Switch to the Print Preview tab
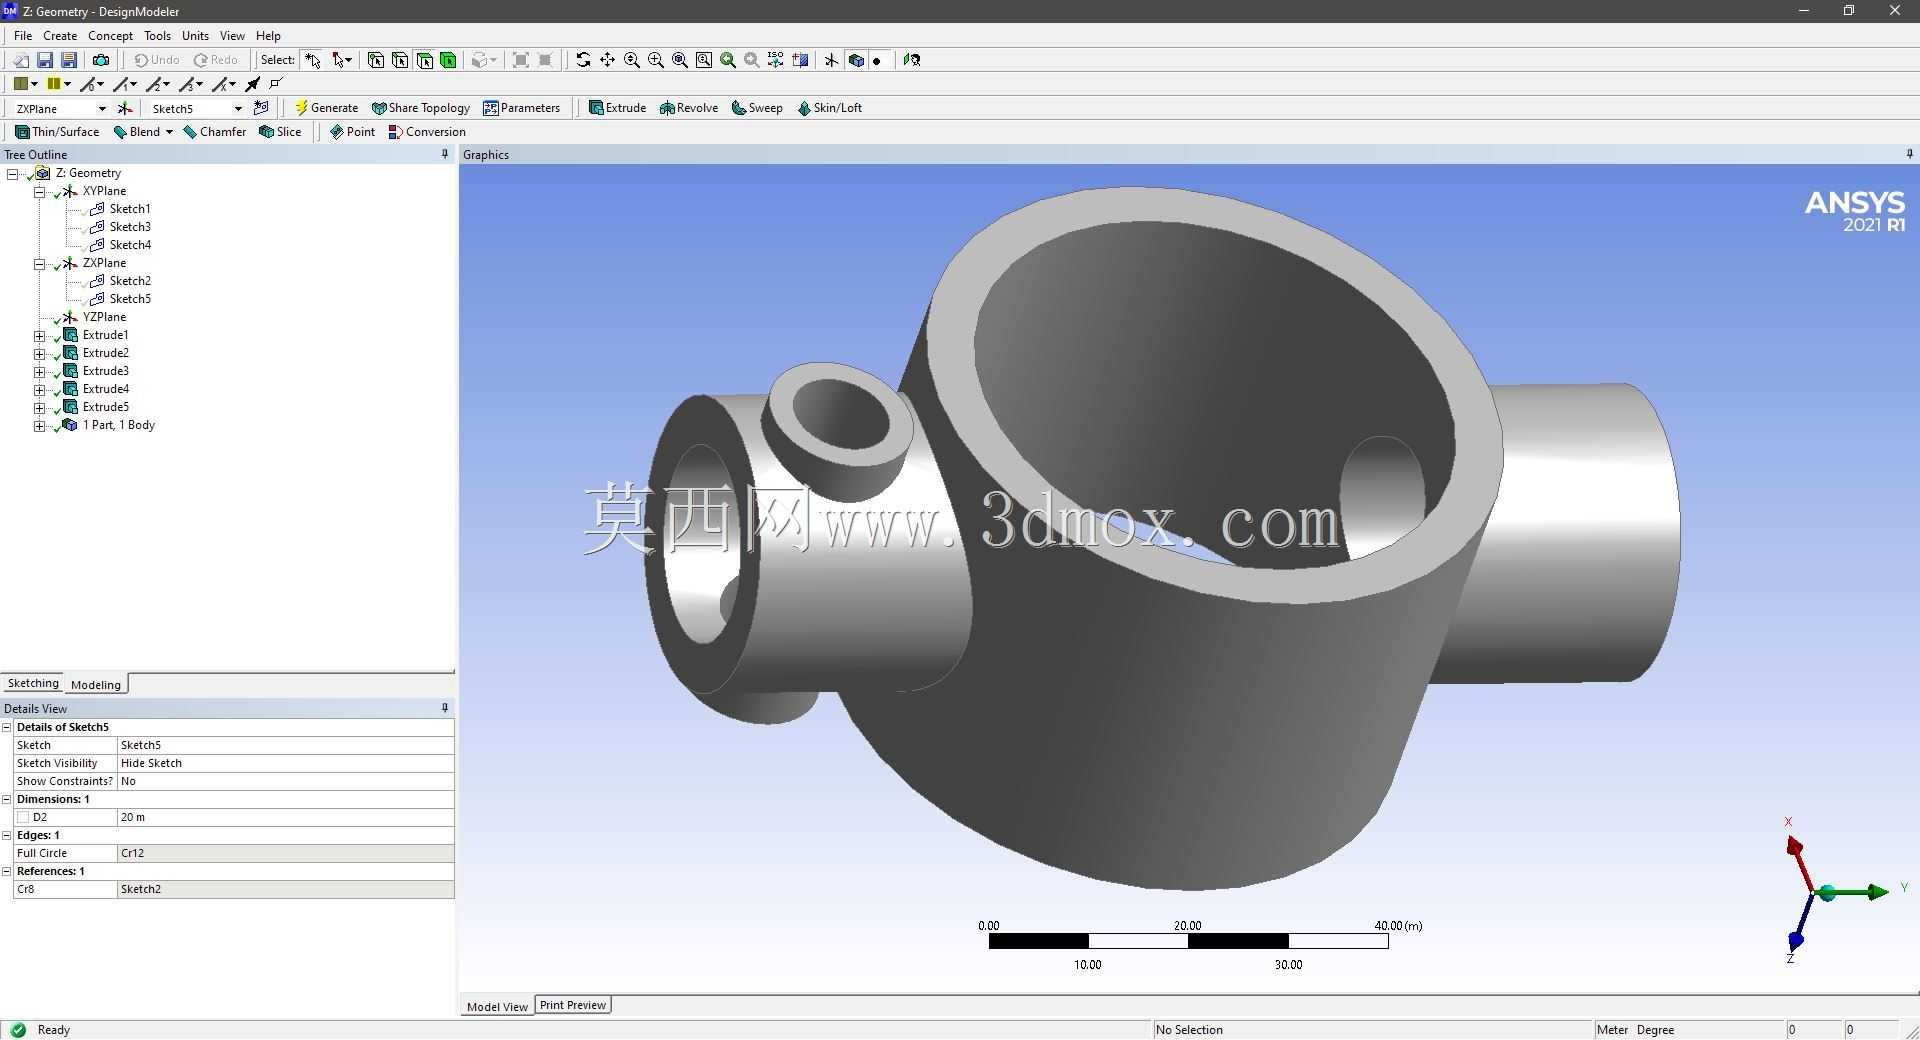The height and width of the screenshot is (1040, 1920). coord(573,1005)
